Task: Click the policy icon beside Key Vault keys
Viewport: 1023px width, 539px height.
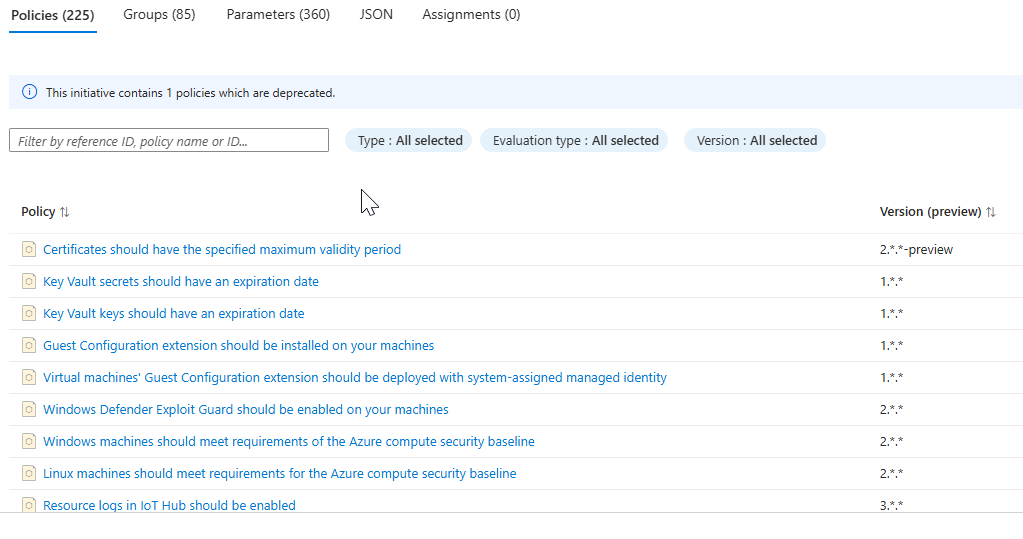Action: pos(29,313)
